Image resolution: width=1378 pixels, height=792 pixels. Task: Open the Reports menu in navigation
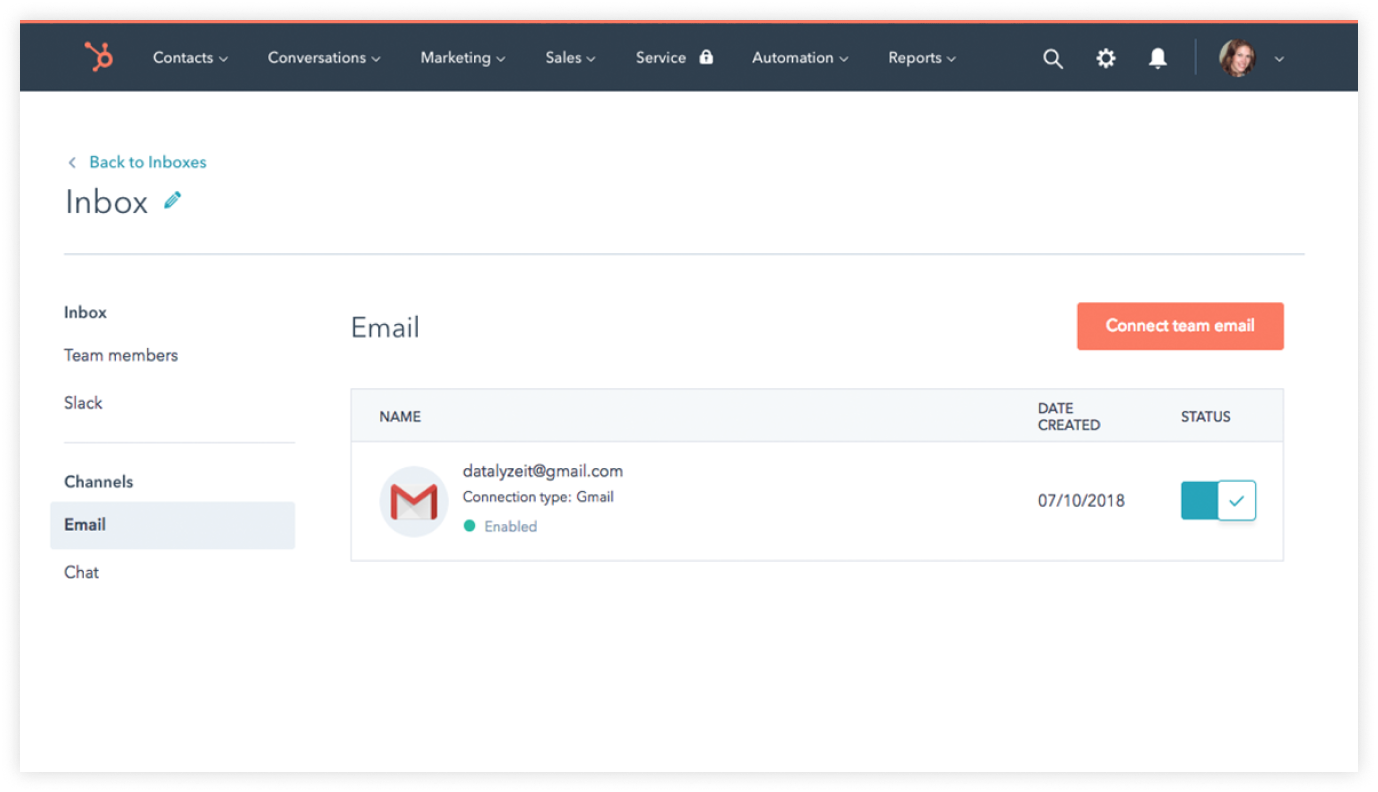click(921, 58)
